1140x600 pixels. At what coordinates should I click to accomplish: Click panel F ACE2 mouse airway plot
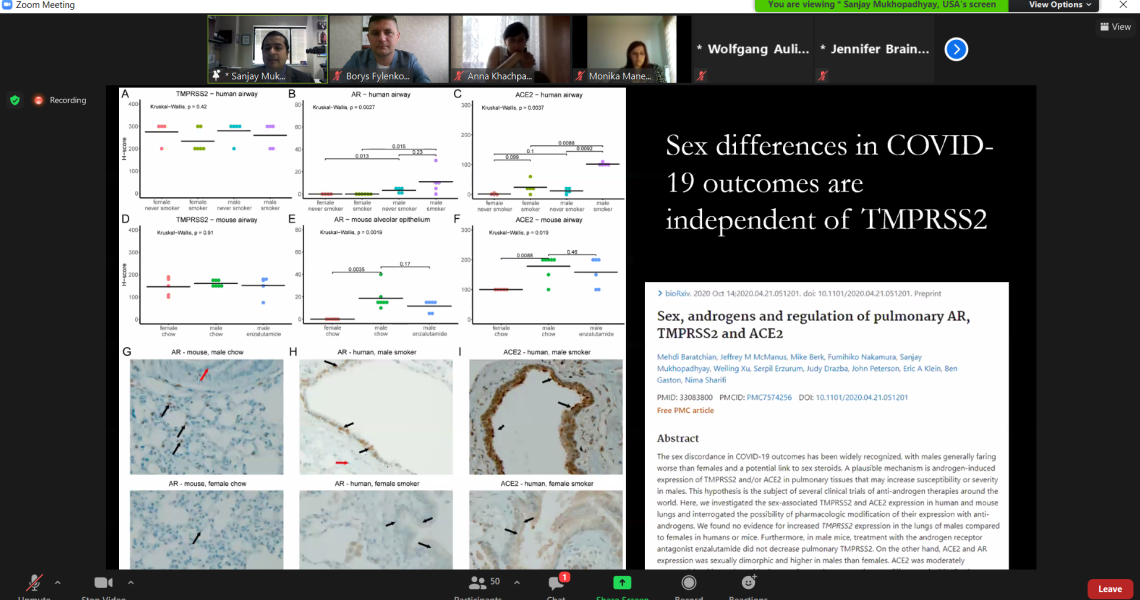539,275
